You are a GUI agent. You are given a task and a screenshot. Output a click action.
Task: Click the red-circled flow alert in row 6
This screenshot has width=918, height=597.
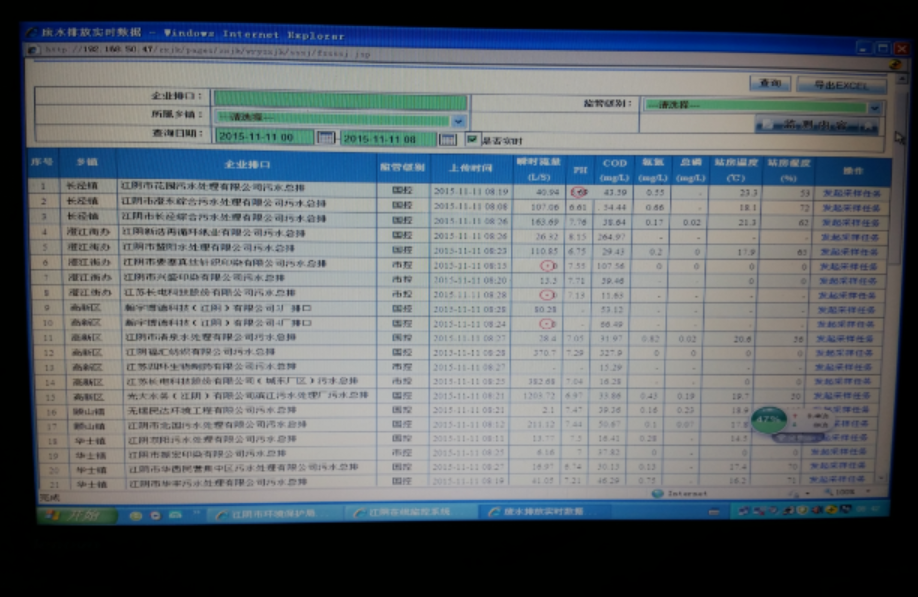point(547,266)
